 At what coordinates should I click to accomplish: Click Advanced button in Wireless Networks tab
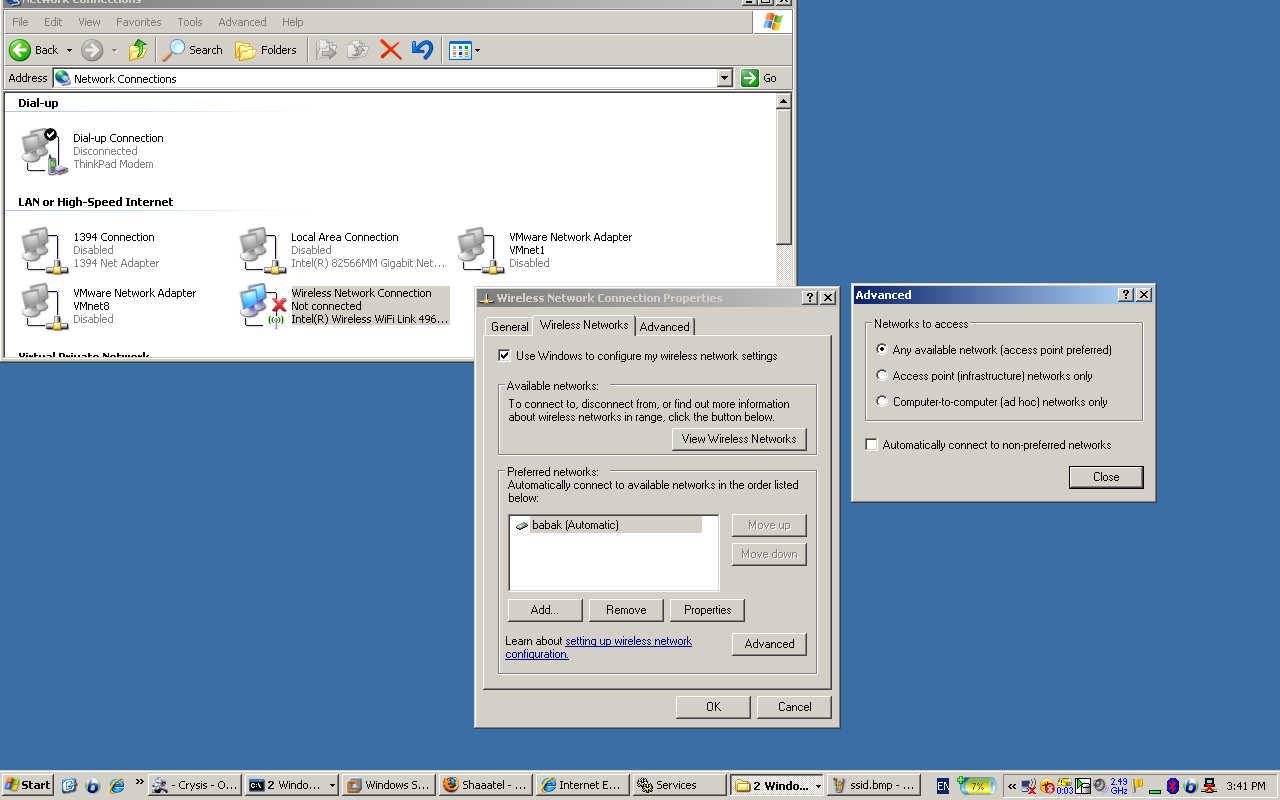tap(769, 644)
